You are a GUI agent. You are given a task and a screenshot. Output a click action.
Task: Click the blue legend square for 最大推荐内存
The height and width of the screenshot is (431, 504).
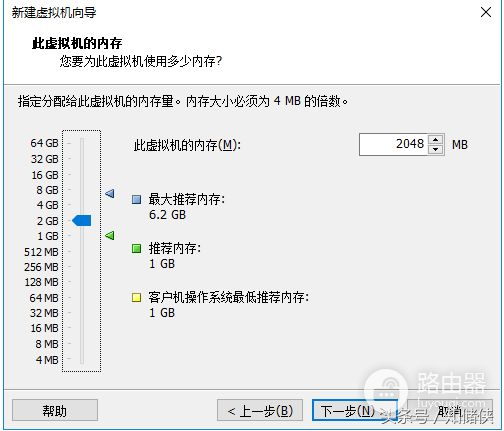pyautogui.click(x=136, y=199)
